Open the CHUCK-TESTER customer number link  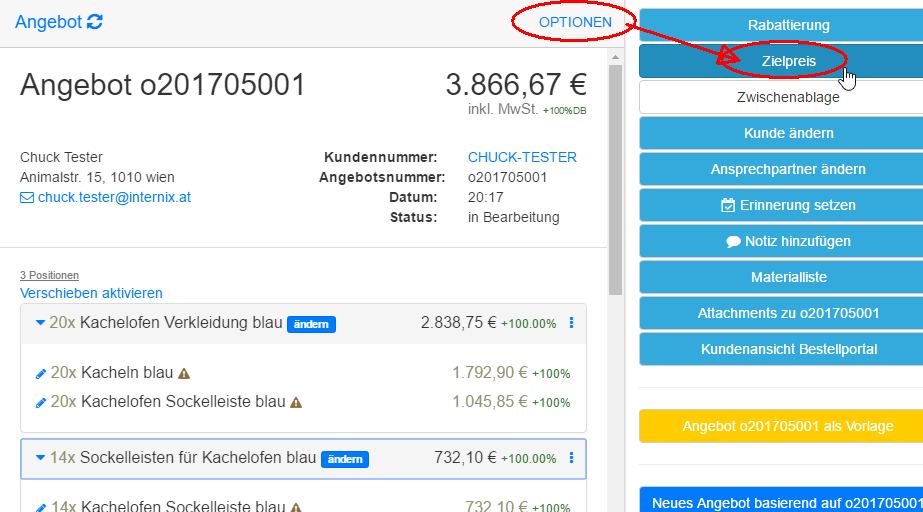[x=522, y=157]
